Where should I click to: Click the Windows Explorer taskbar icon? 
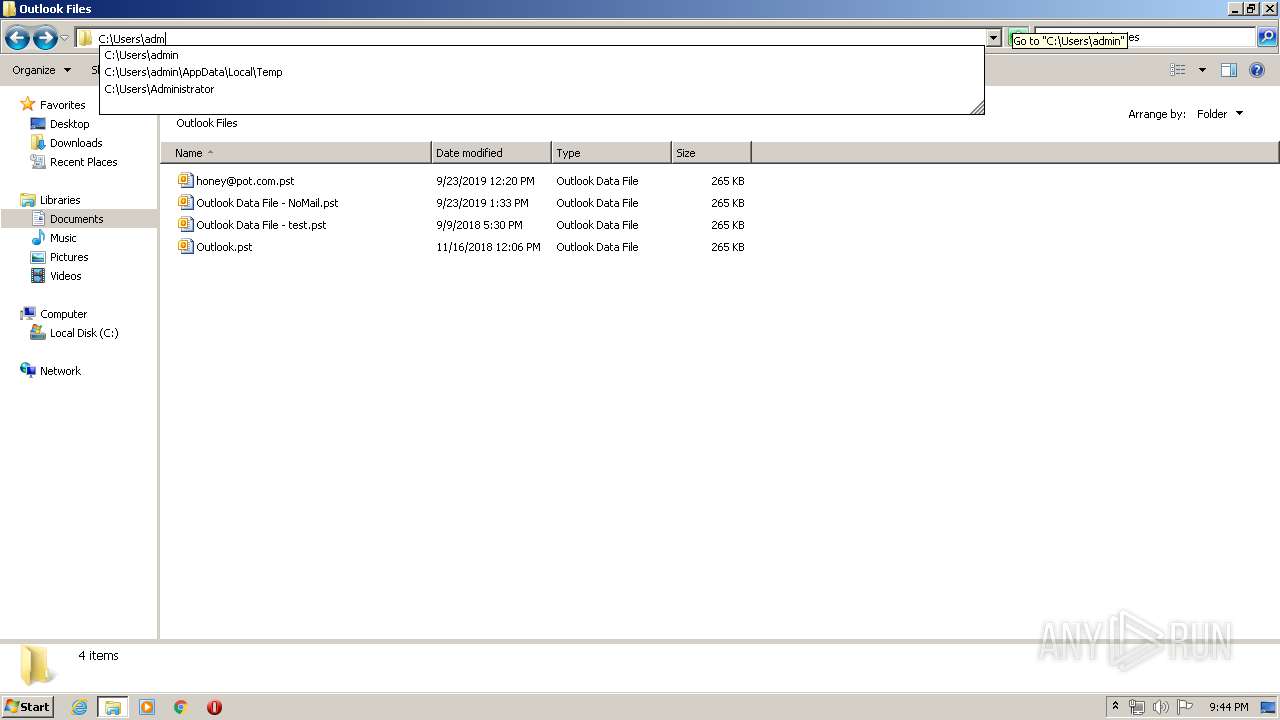click(x=113, y=707)
